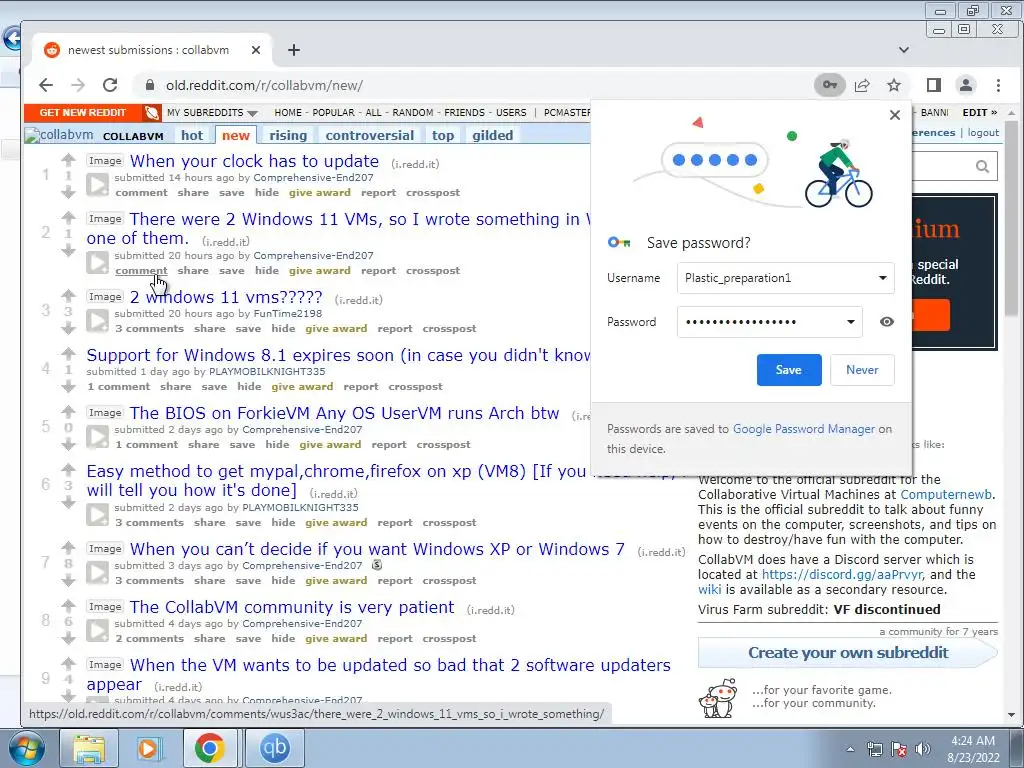1024x768 pixels.
Task: Click the Computernewb link
Action: click(946, 494)
